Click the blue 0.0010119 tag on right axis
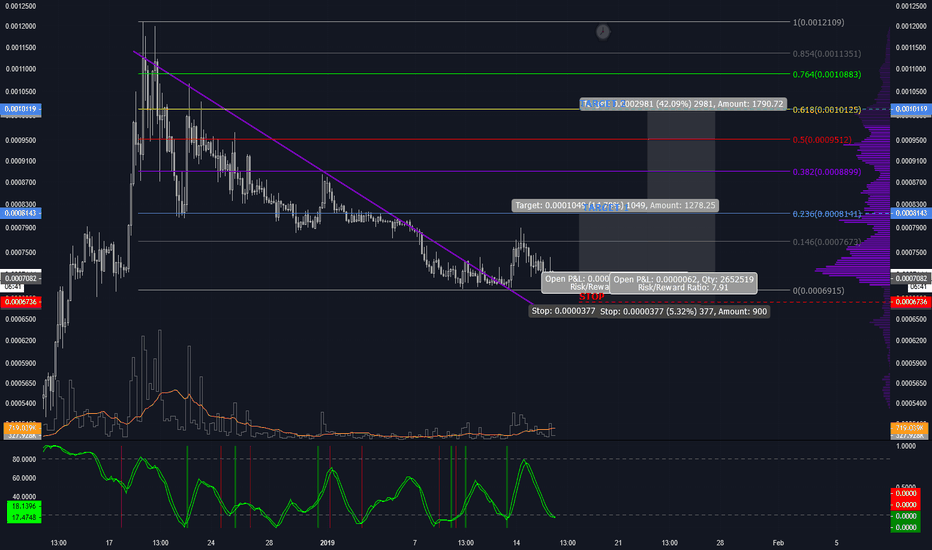 coord(910,109)
